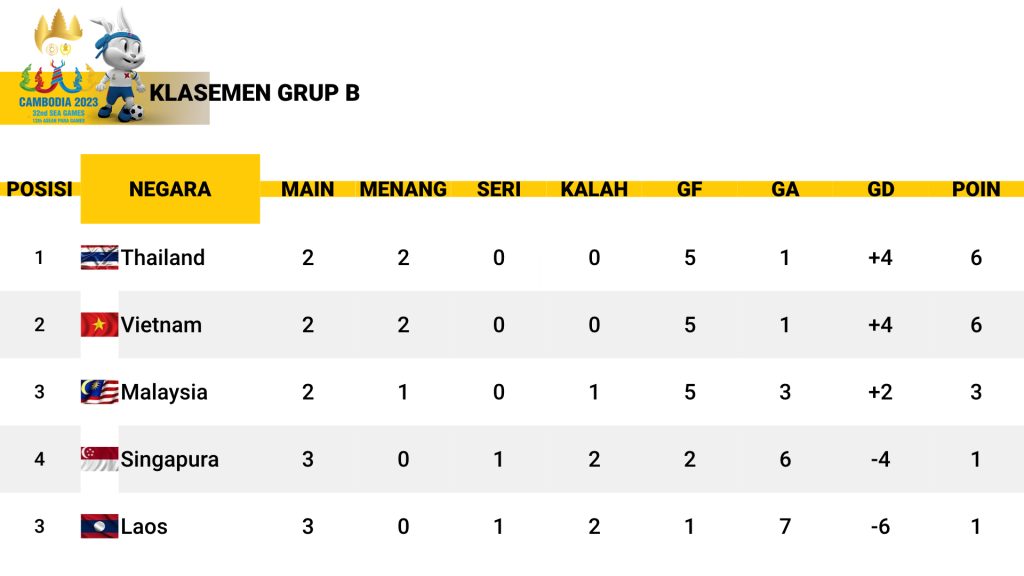The image size is (1024, 576).
Task: Select the NEGARA column header
Action: click(170, 189)
